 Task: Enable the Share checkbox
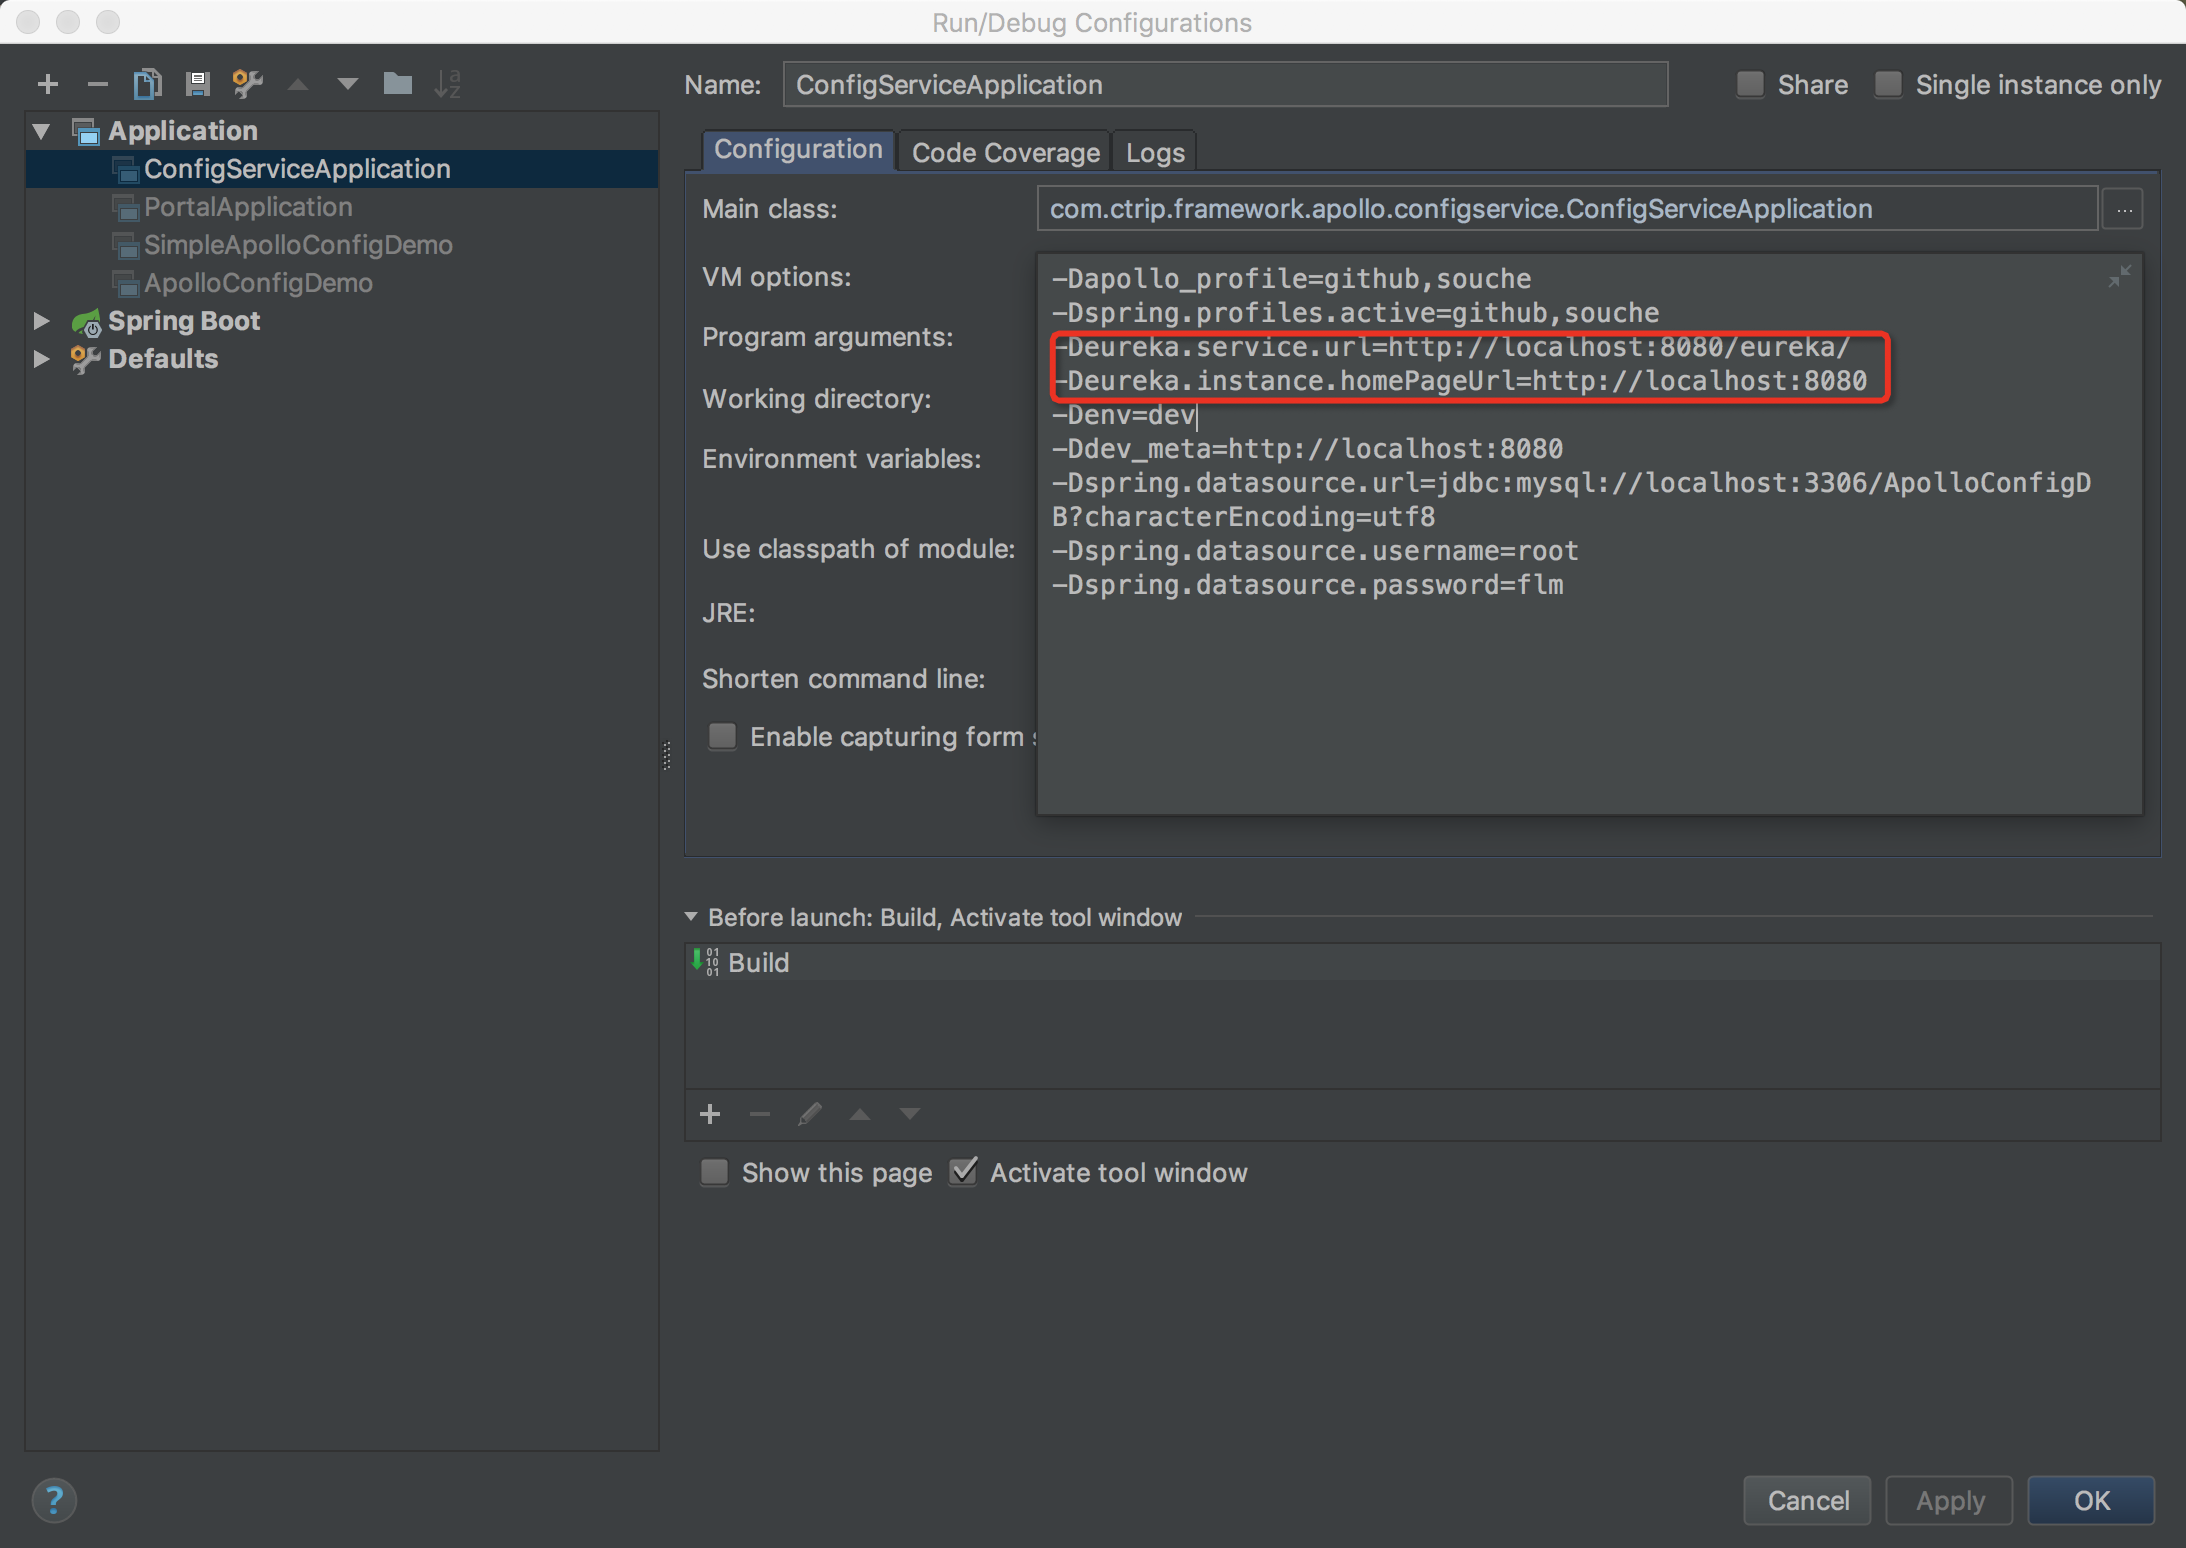(1750, 85)
